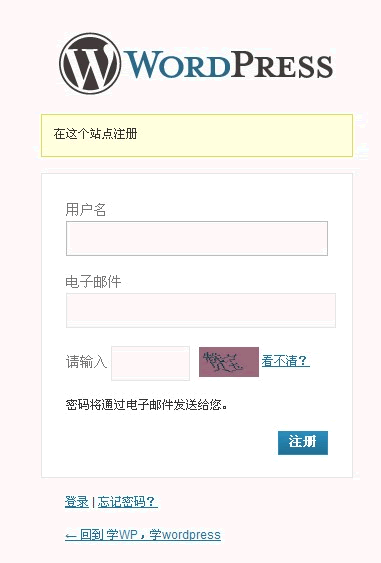Click the blue 'Word' part of logo
Viewport: 381px width, 563px height.
[x=177, y=65]
